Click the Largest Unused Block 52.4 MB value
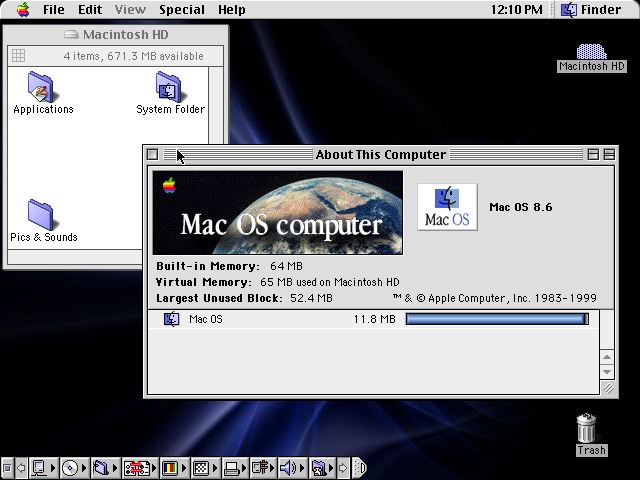The width and height of the screenshot is (640, 480). 311,298
